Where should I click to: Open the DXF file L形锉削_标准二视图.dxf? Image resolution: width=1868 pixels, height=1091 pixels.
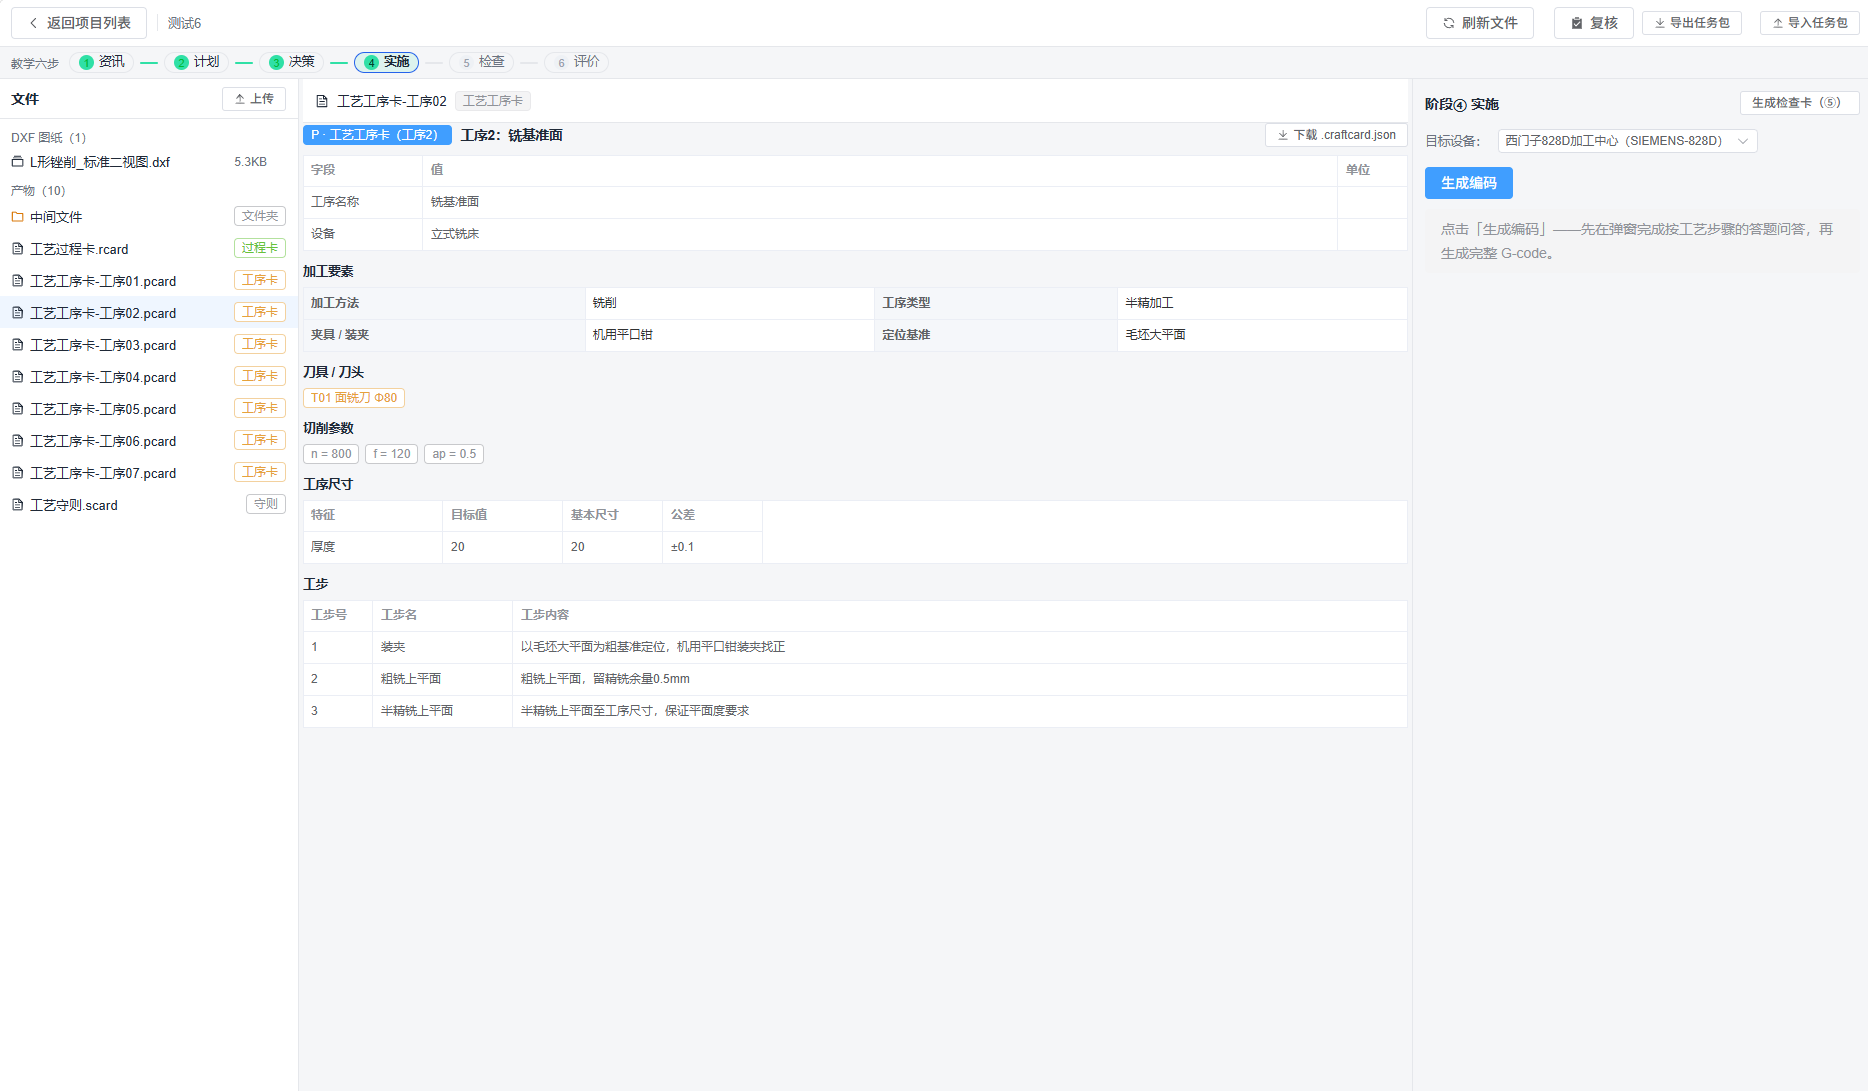tap(149, 162)
